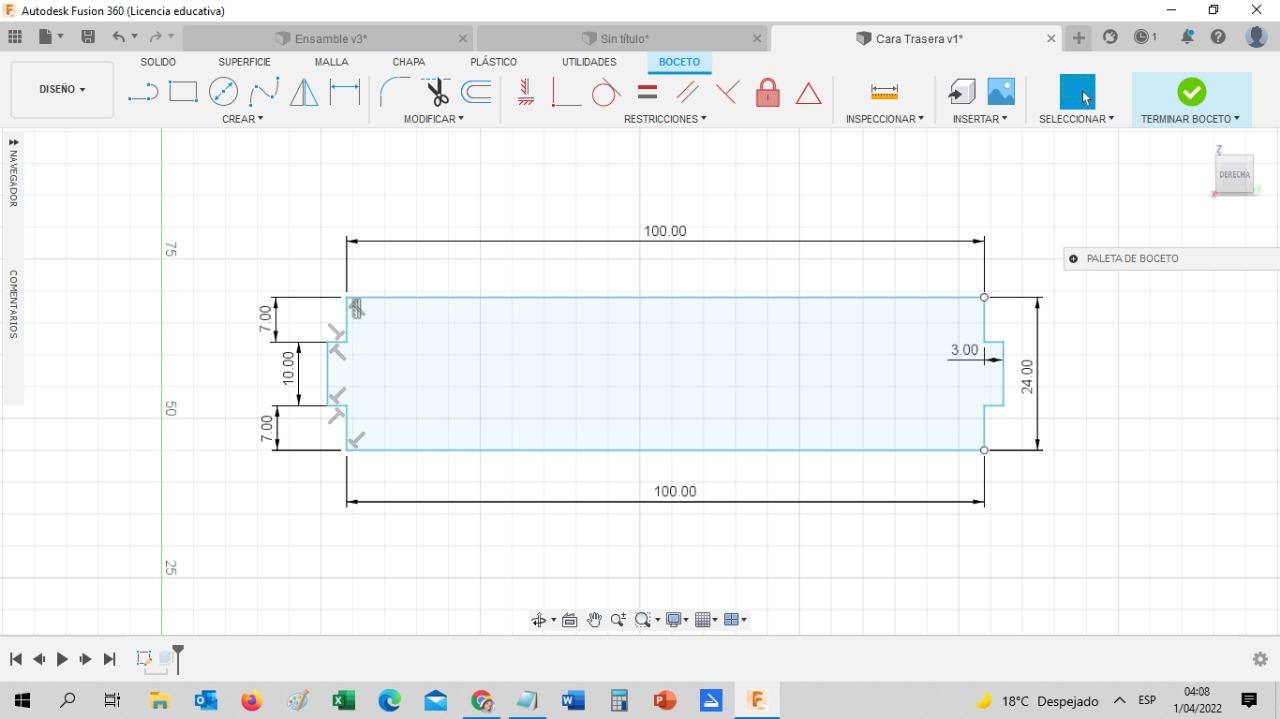This screenshot has width=1280, height=719.
Task: Select the Rectangle sketch tool
Action: point(183,93)
